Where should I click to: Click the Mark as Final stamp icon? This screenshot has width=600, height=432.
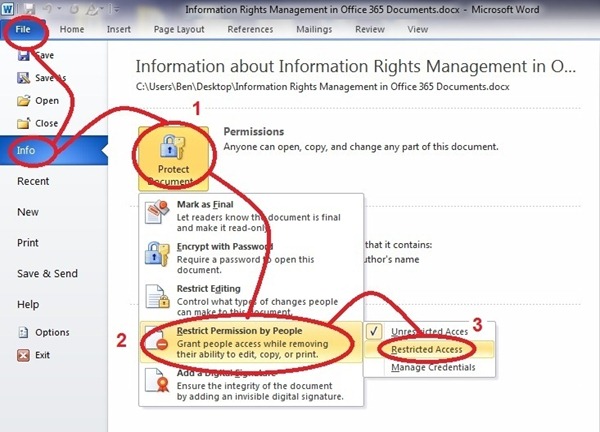tap(157, 212)
